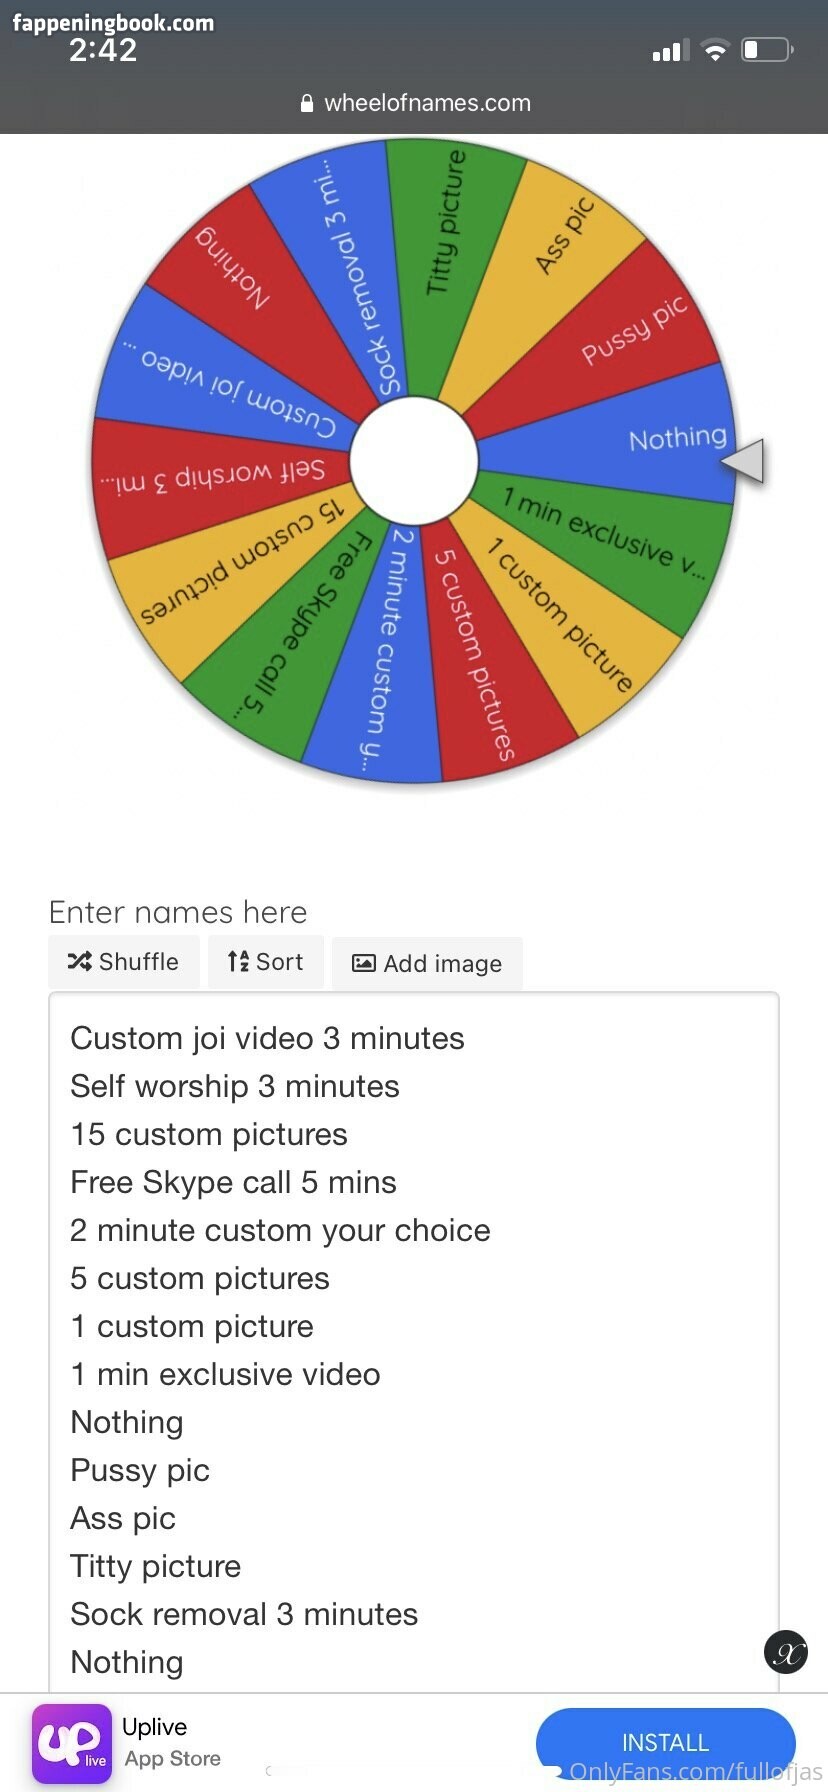828x1792 pixels.
Task: Tap the battery indicator icon
Action: [767, 50]
